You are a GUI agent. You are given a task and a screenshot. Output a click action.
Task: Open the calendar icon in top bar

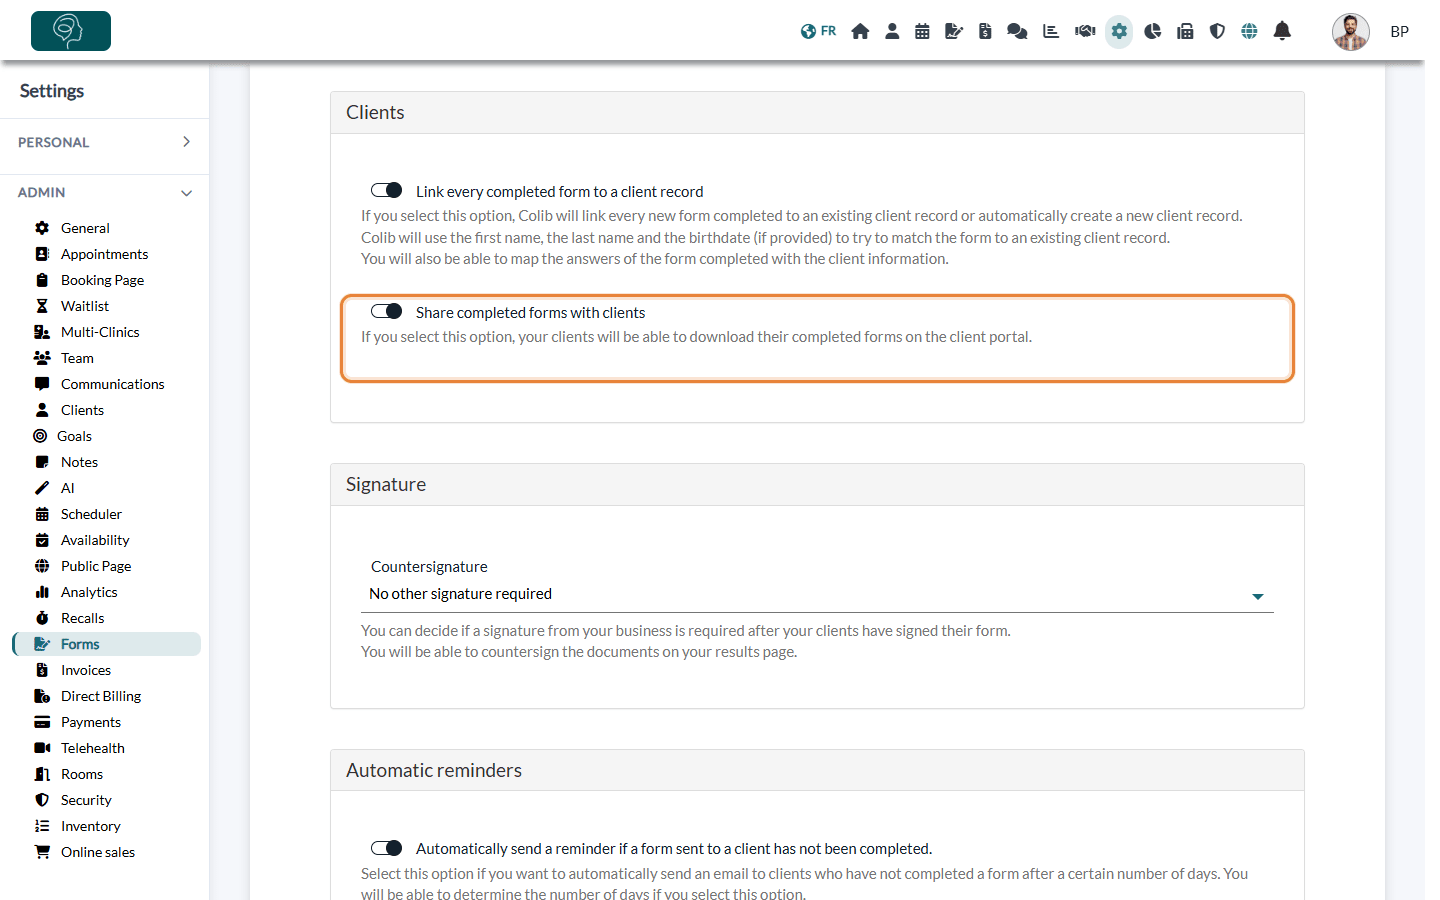922,31
